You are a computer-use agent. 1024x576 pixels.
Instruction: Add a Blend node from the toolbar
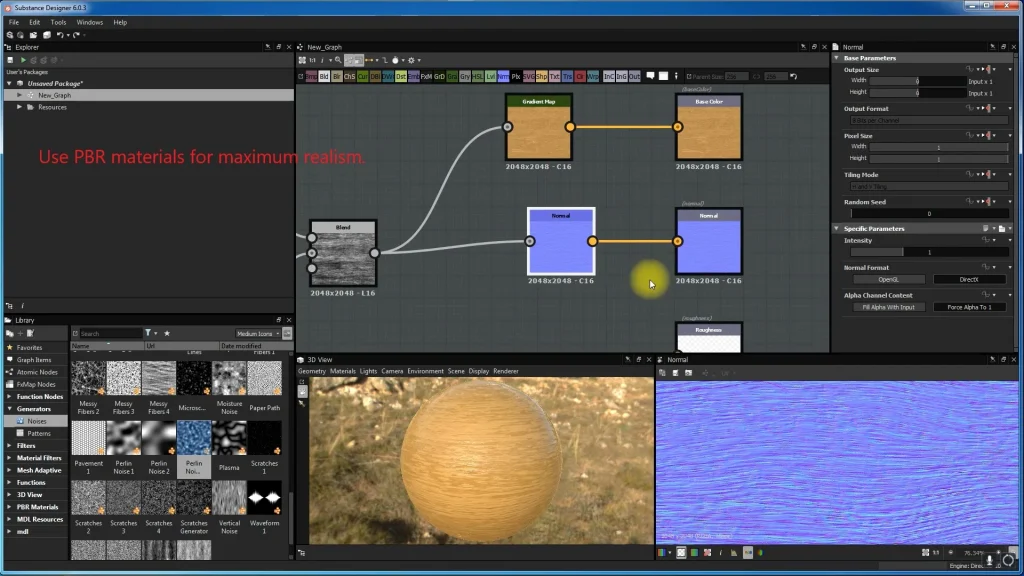point(324,76)
